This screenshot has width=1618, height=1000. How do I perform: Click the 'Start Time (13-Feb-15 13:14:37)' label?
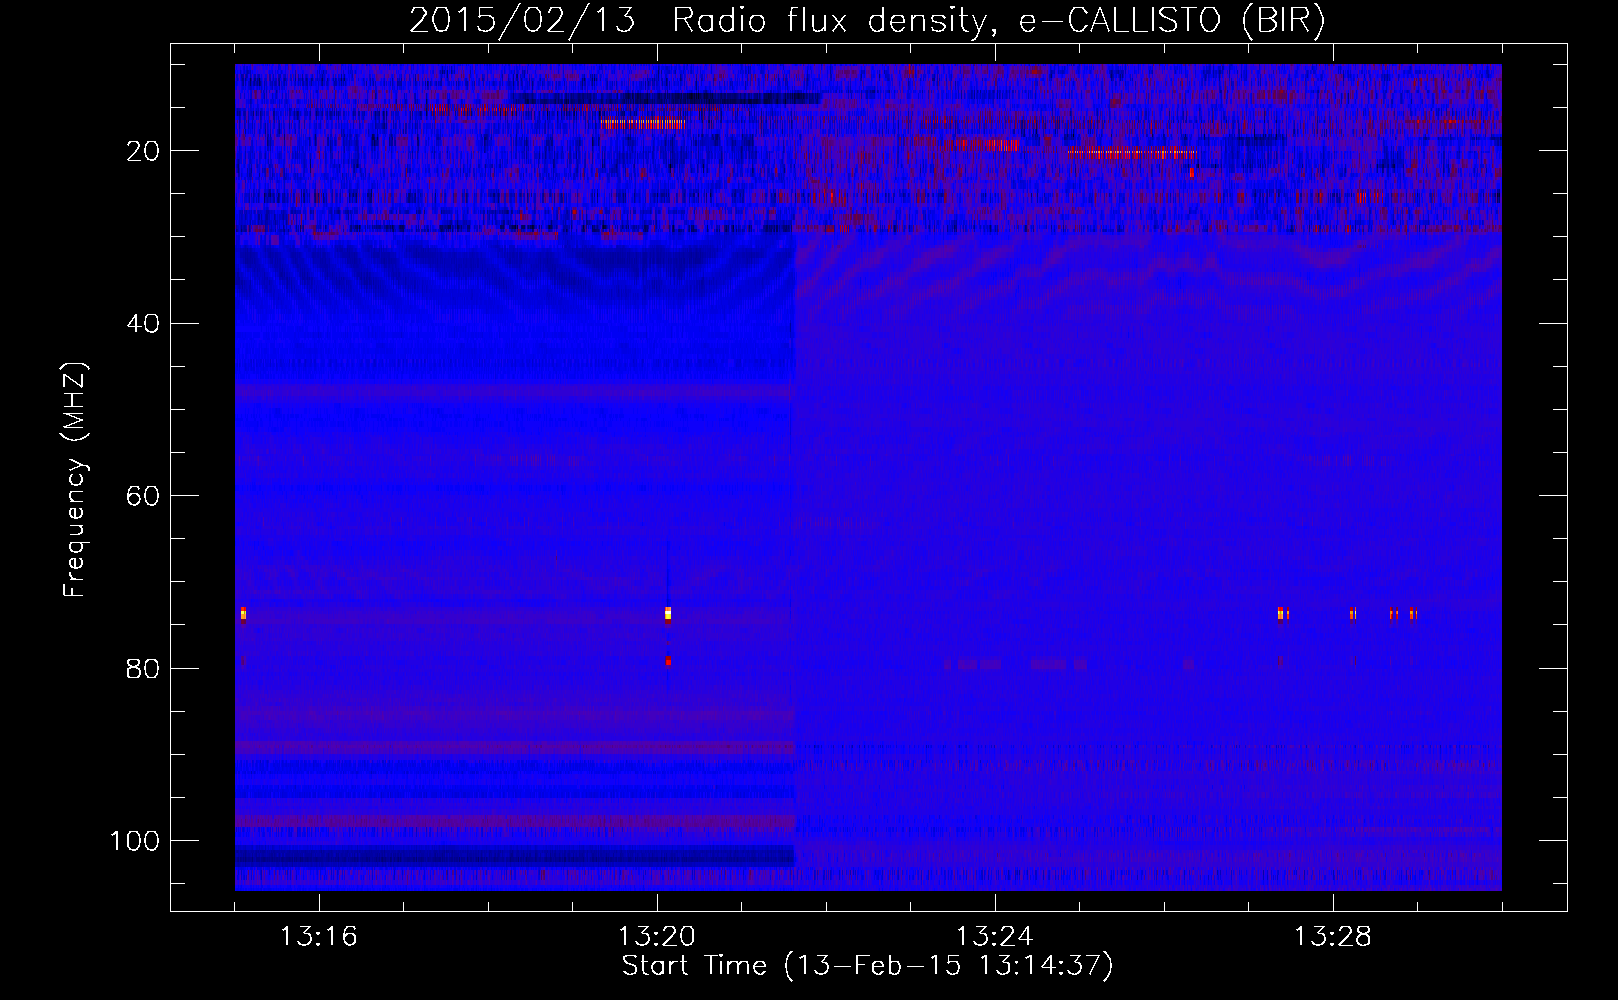pos(867,966)
